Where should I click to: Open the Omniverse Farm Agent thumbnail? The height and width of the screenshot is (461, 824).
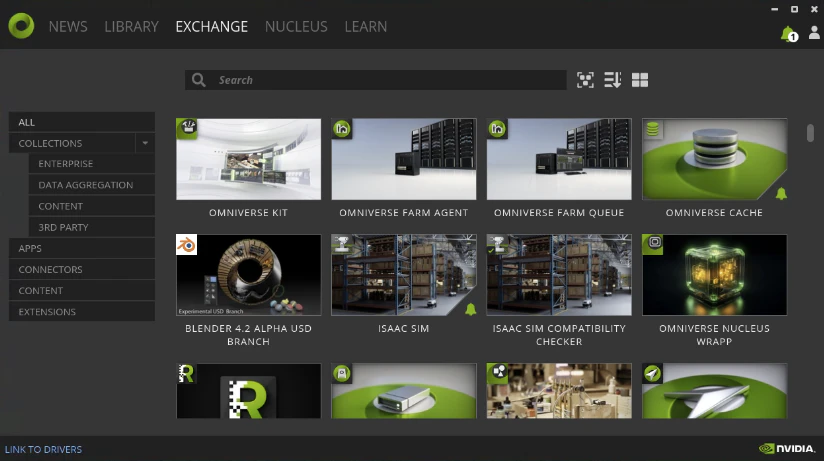point(404,159)
